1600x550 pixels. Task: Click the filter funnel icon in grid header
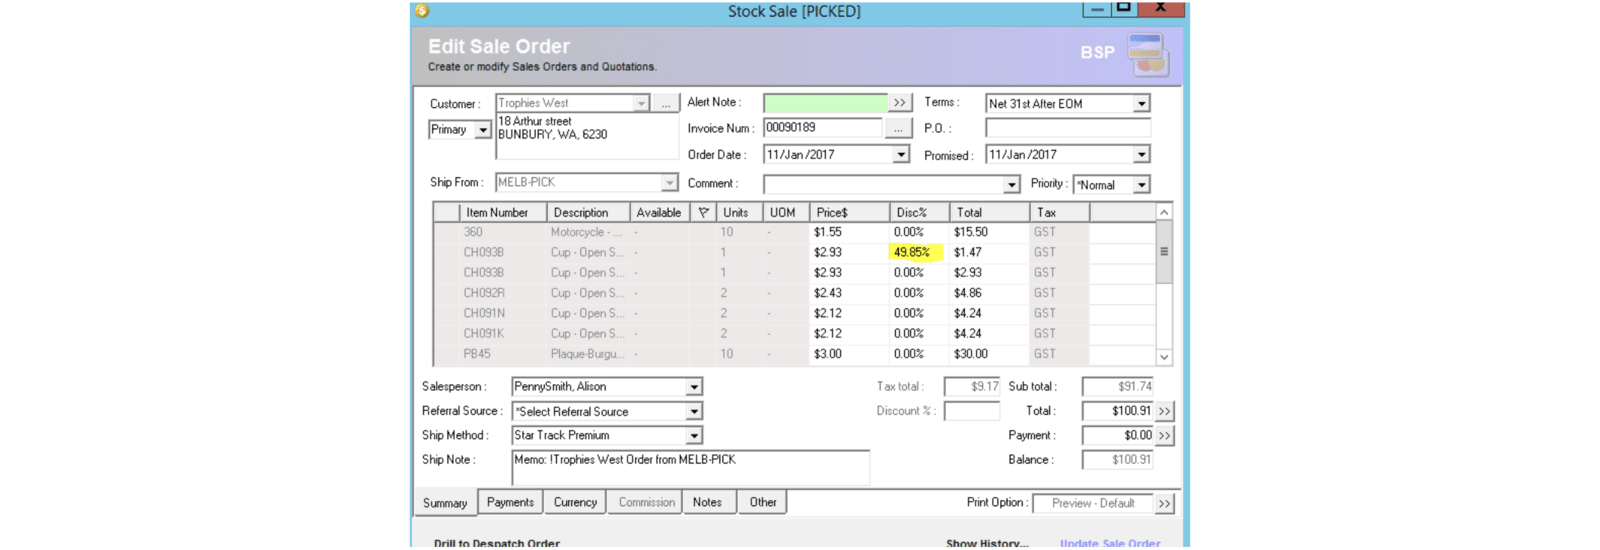(703, 213)
